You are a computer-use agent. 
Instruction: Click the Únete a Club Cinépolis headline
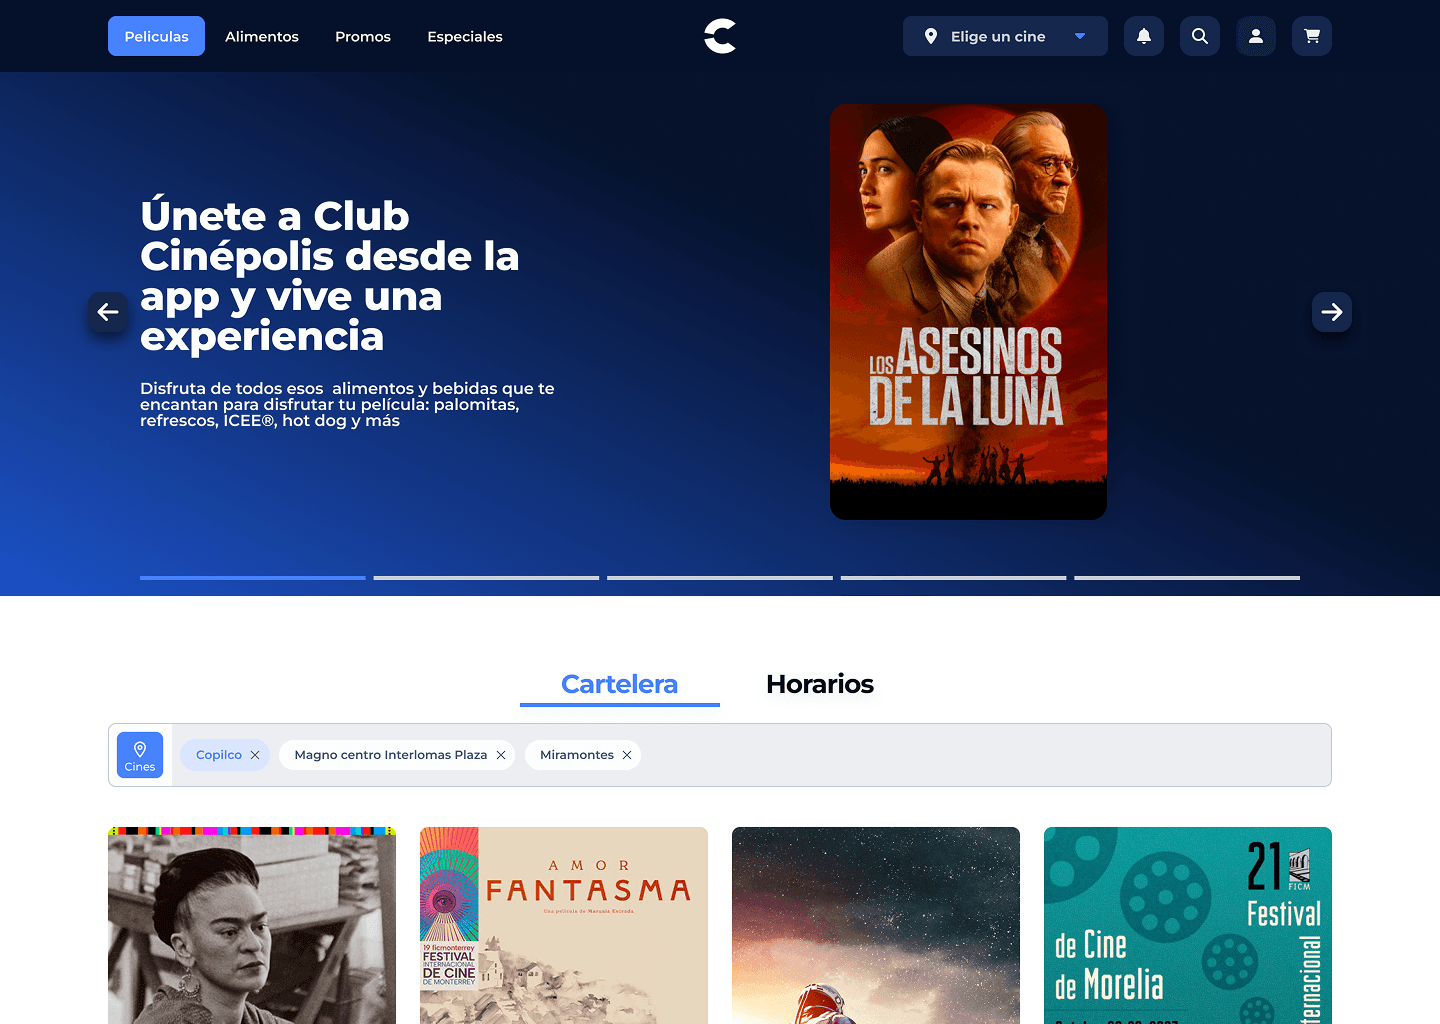click(330, 276)
